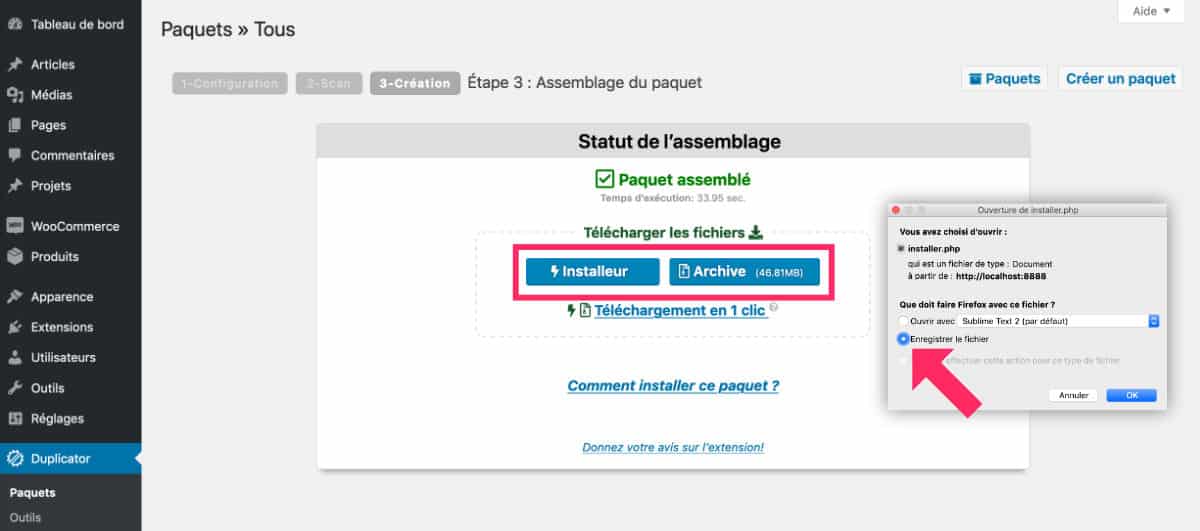Image resolution: width=1200 pixels, height=531 pixels.
Task: Click the Duplicator gear icon in the sidebar
Action: click(x=15, y=459)
